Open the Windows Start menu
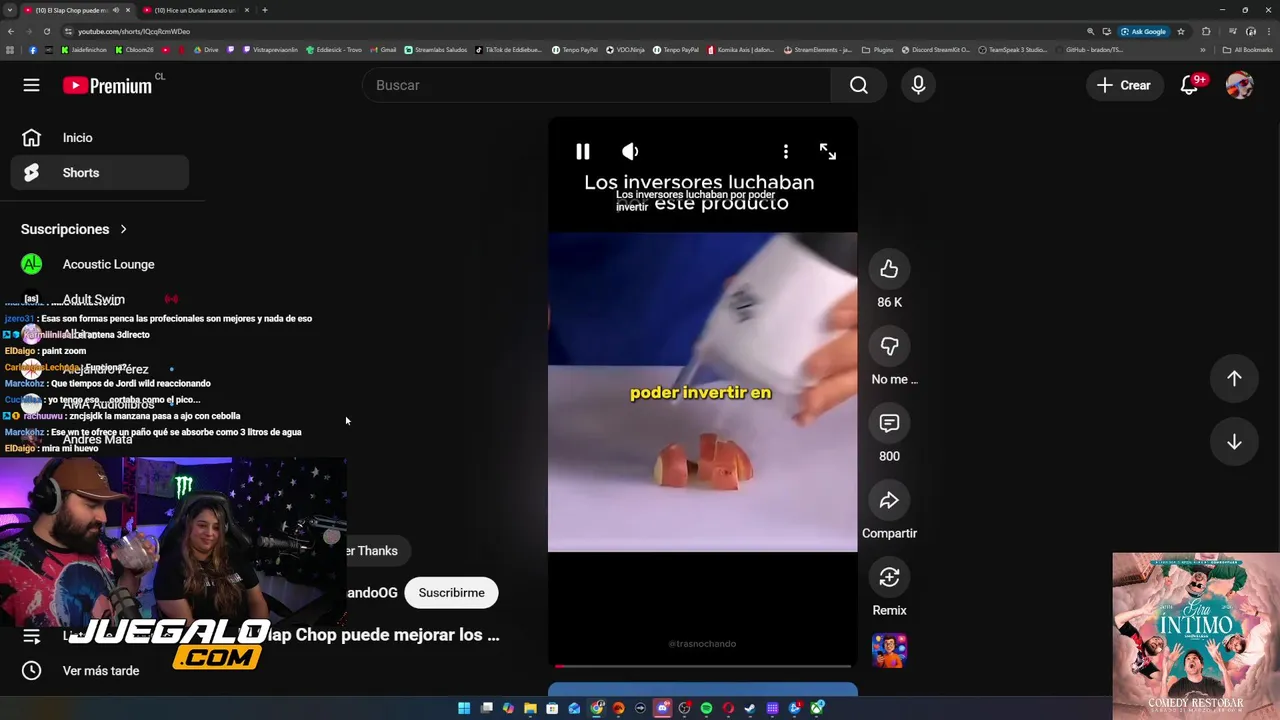1280x720 pixels. (x=464, y=708)
